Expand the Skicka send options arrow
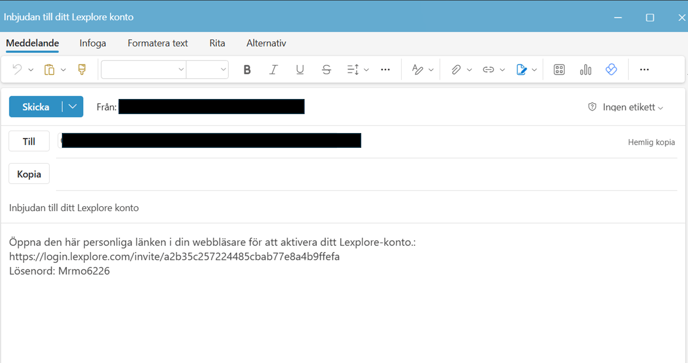The width and height of the screenshot is (688, 363). (x=73, y=107)
